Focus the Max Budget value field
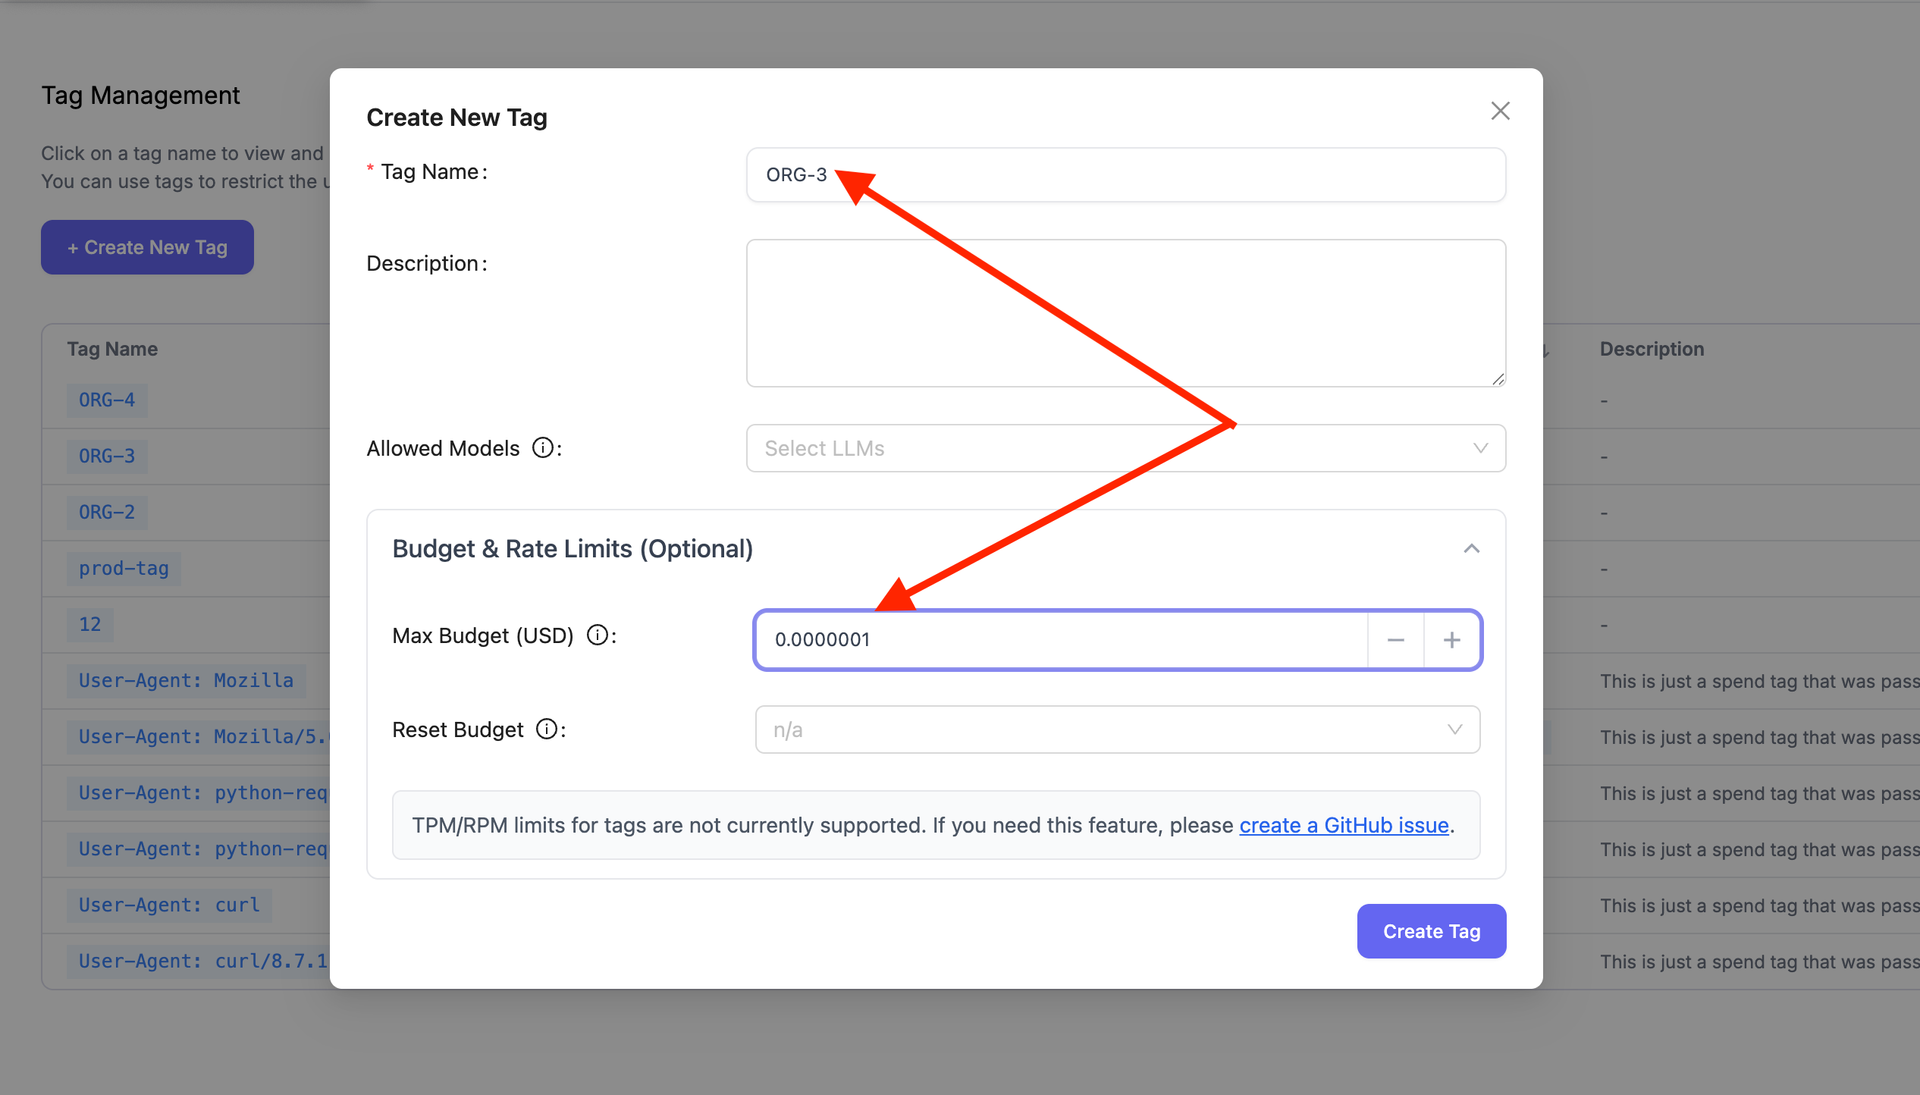 pyautogui.click(x=1060, y=640)
